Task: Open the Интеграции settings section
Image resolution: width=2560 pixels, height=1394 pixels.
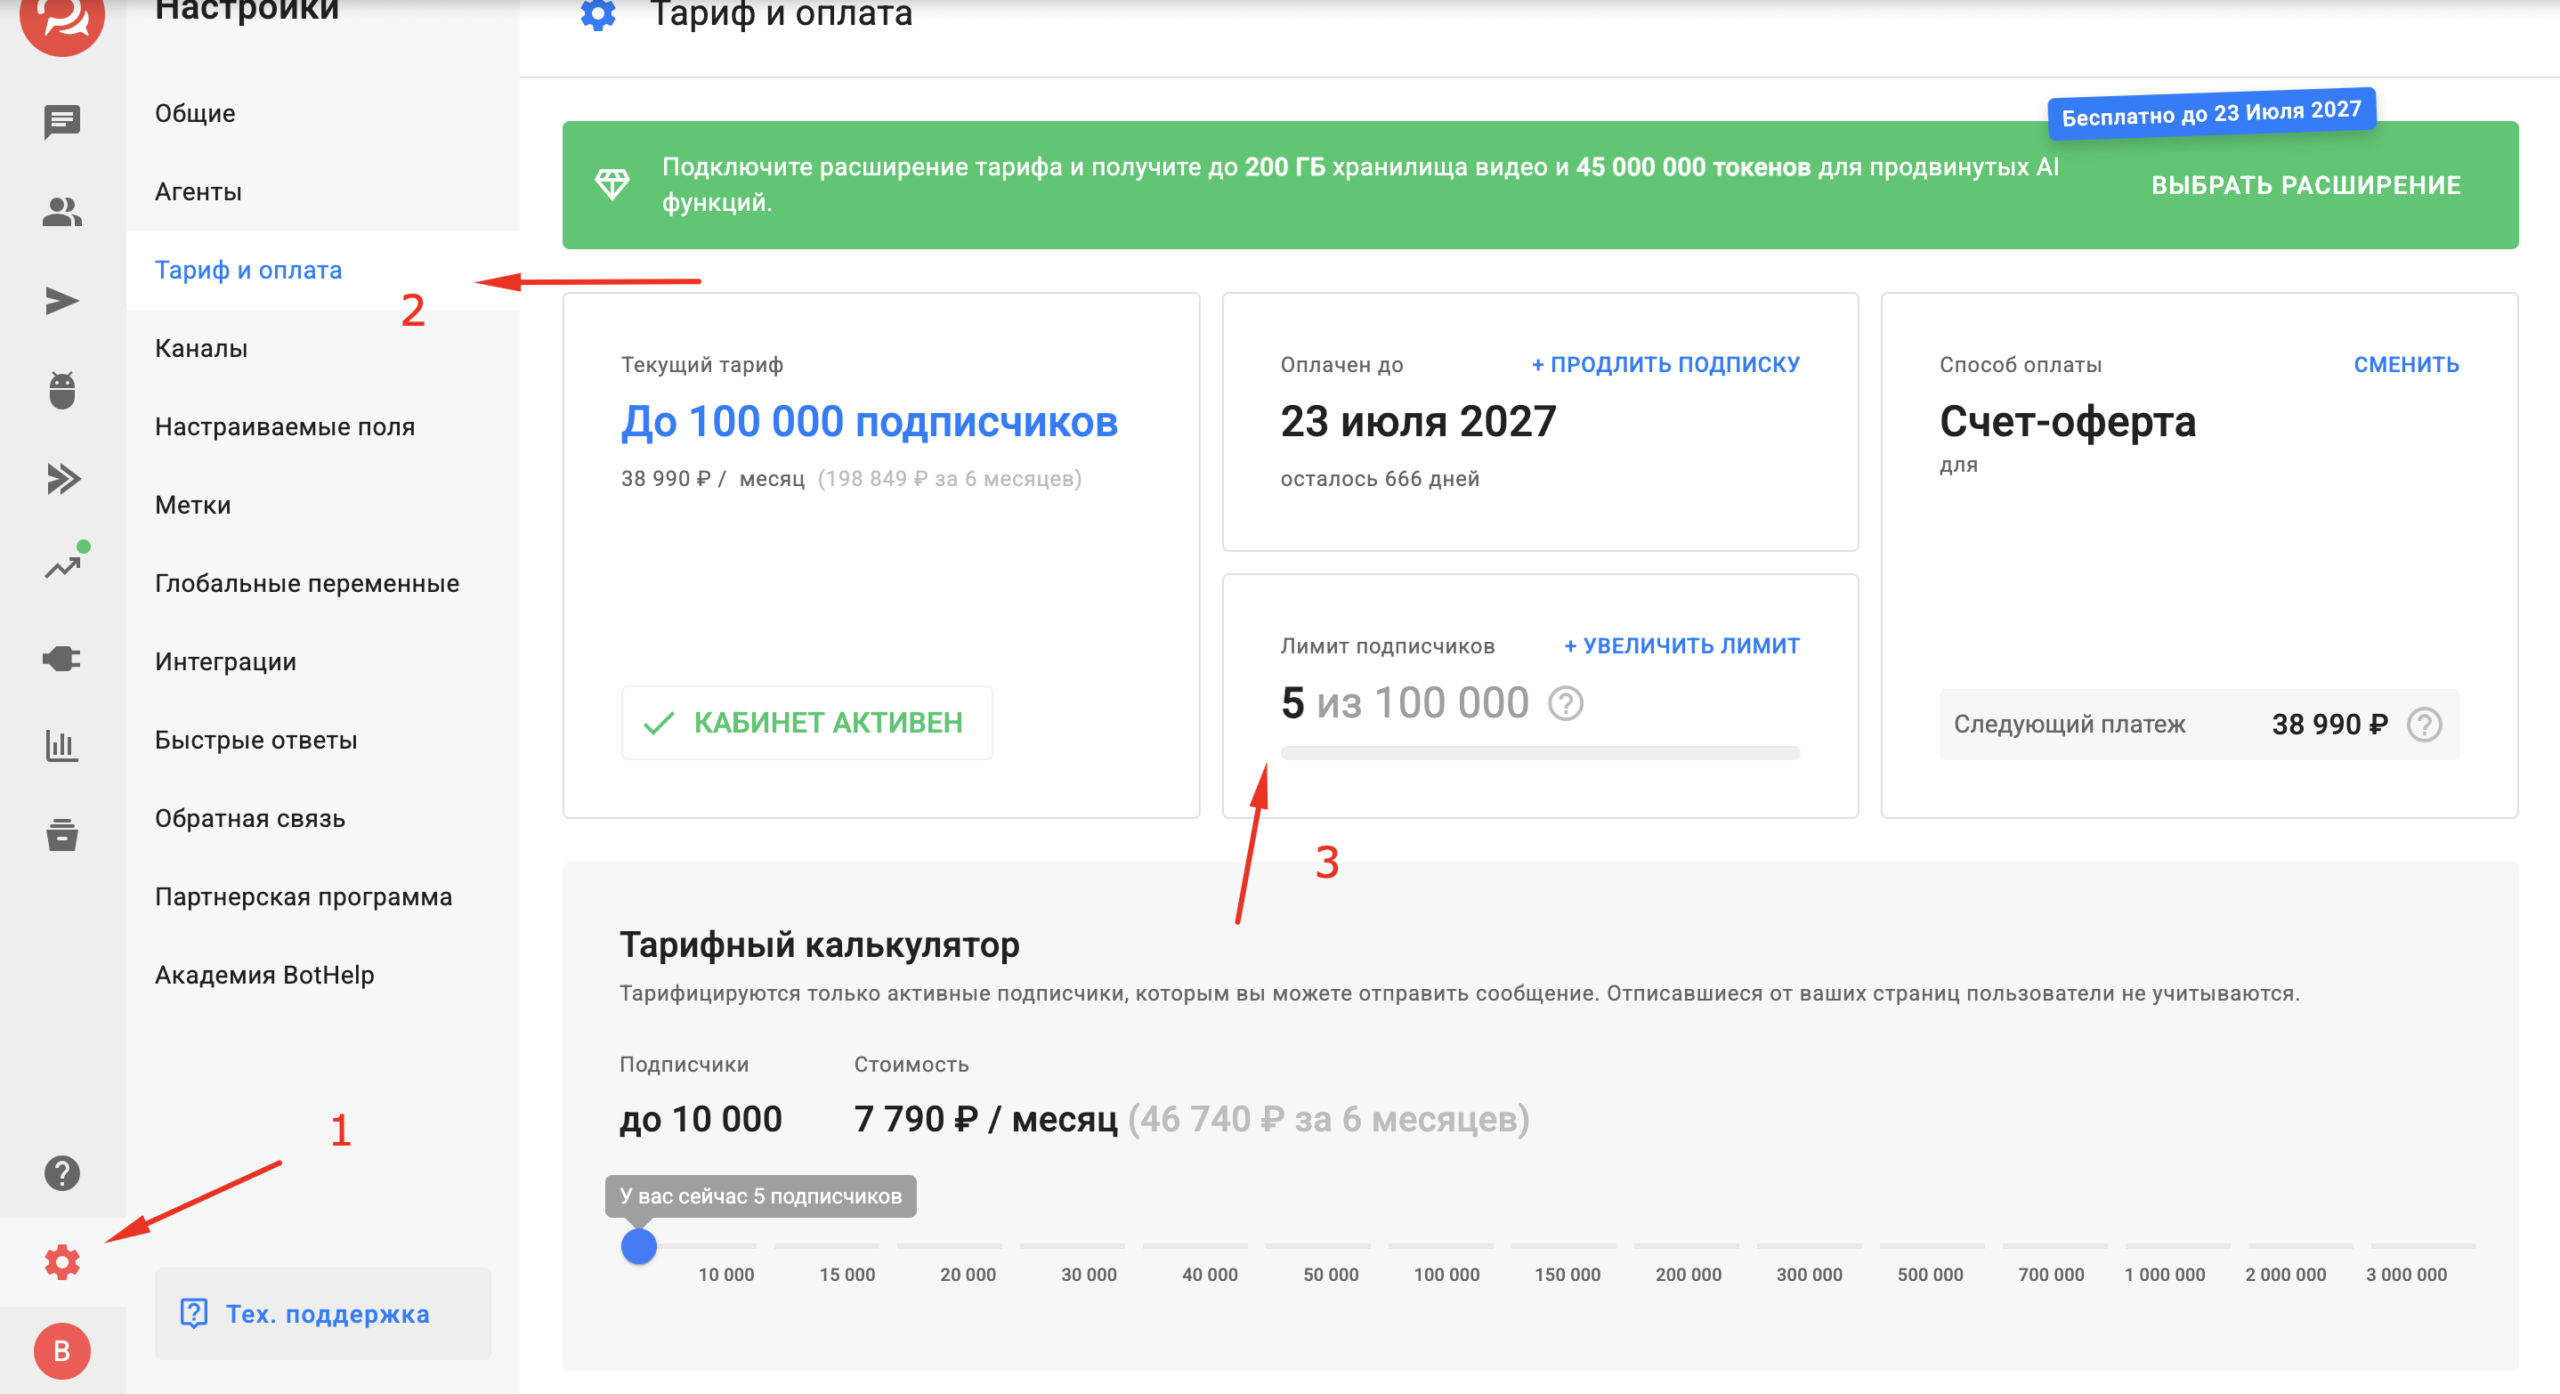Action: (x=225, y=661)
